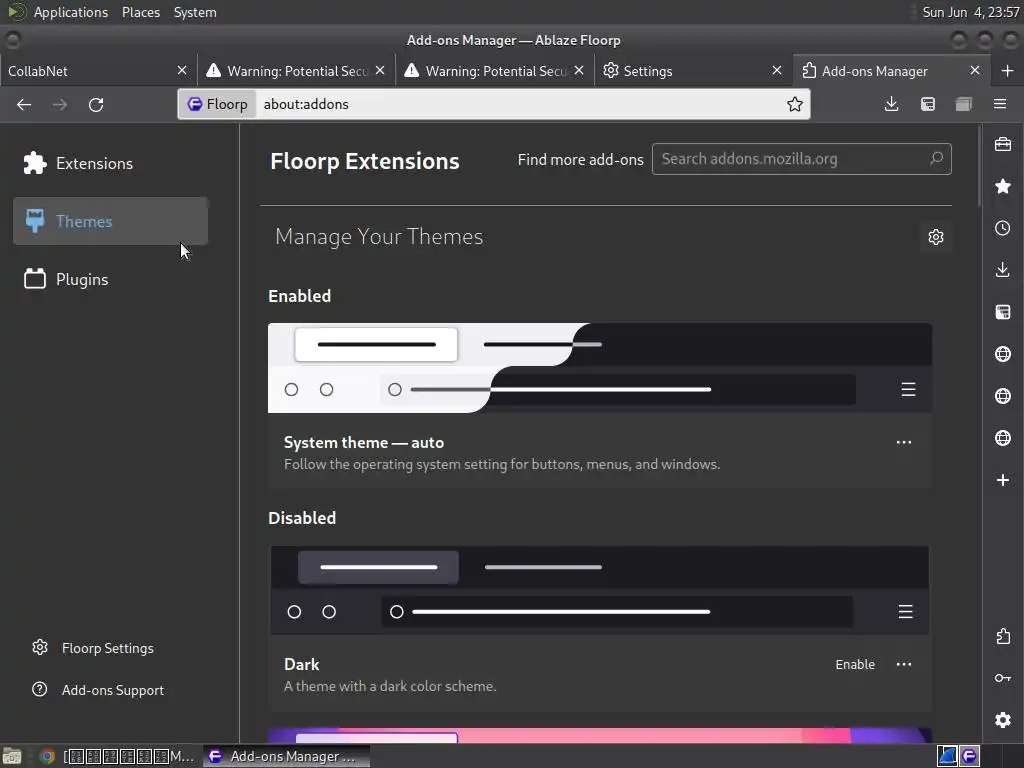
Task: Open downloads panel in the sidebar
Action: 1003,270
